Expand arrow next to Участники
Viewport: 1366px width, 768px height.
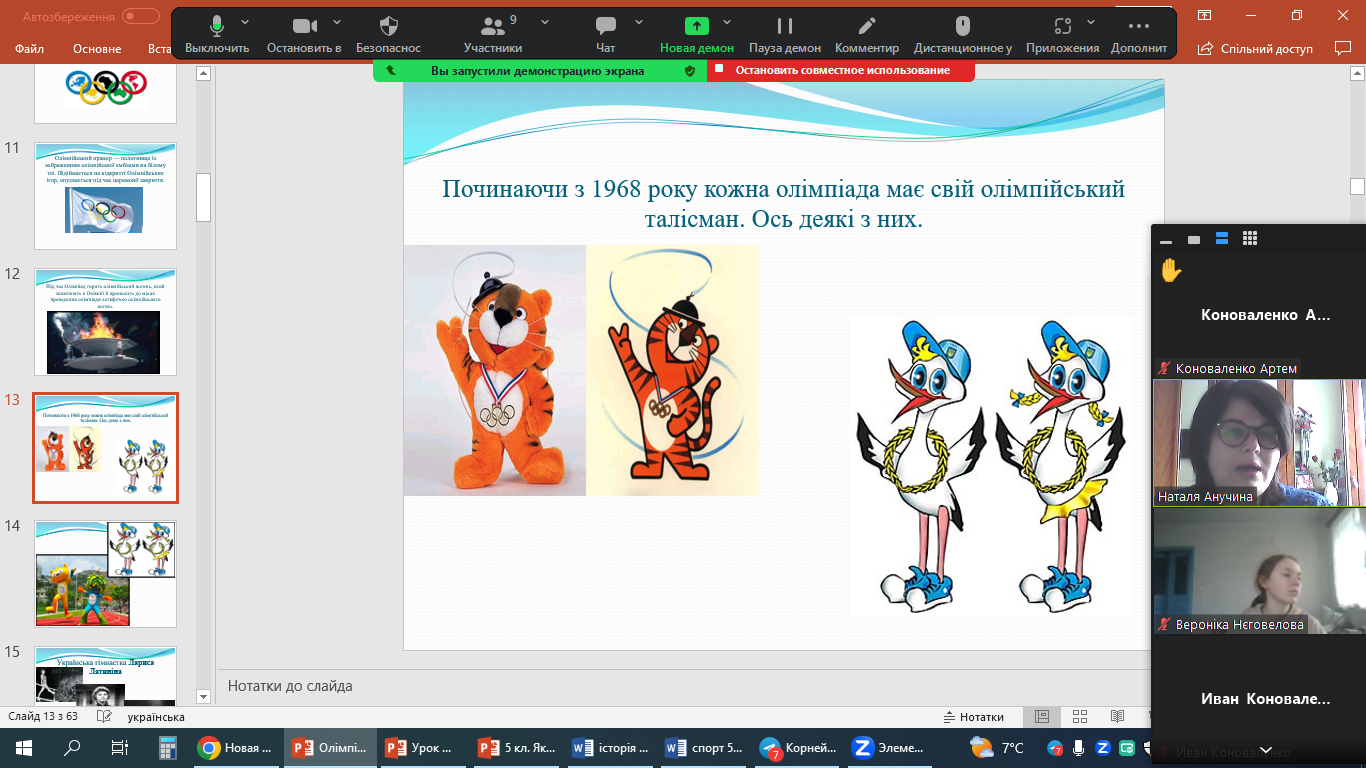coord(545,22)
